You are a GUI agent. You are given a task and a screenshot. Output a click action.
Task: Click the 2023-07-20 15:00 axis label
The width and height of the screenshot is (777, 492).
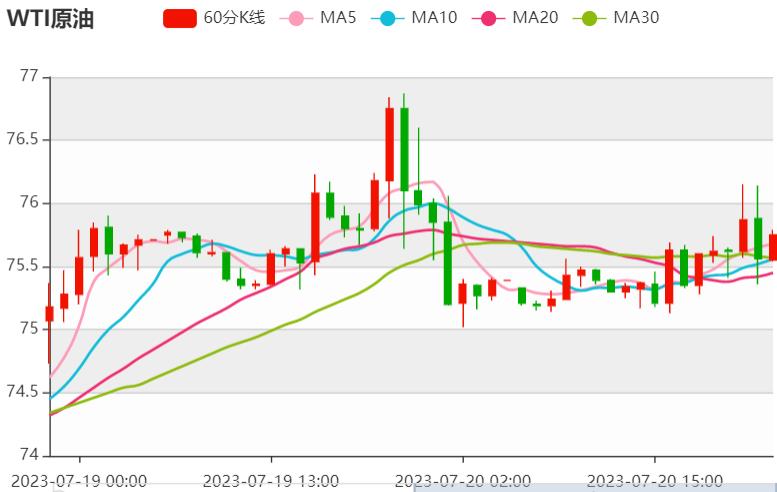point(655,481)
